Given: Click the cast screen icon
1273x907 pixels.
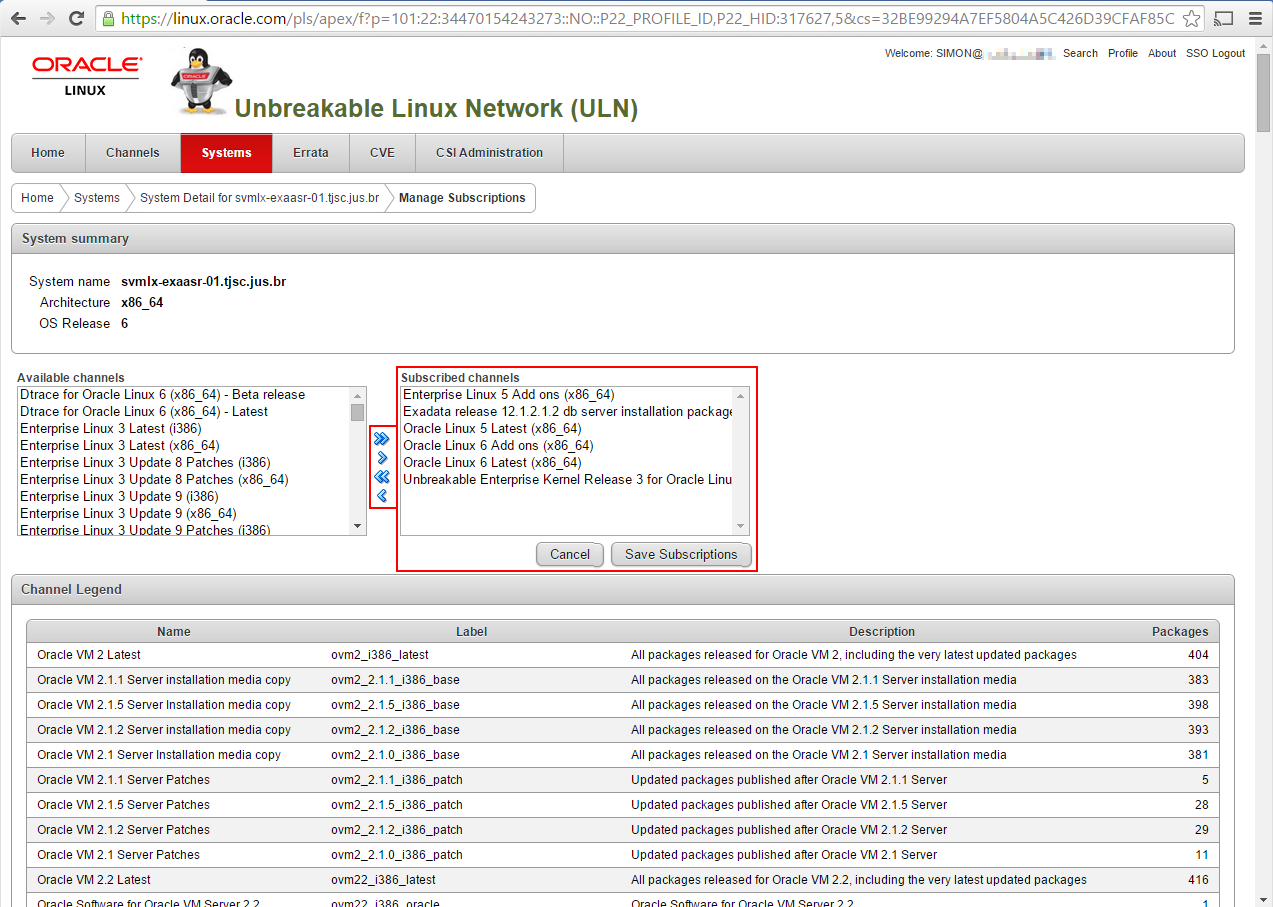Looking at the screenshot, I should tap(1223, 18).
